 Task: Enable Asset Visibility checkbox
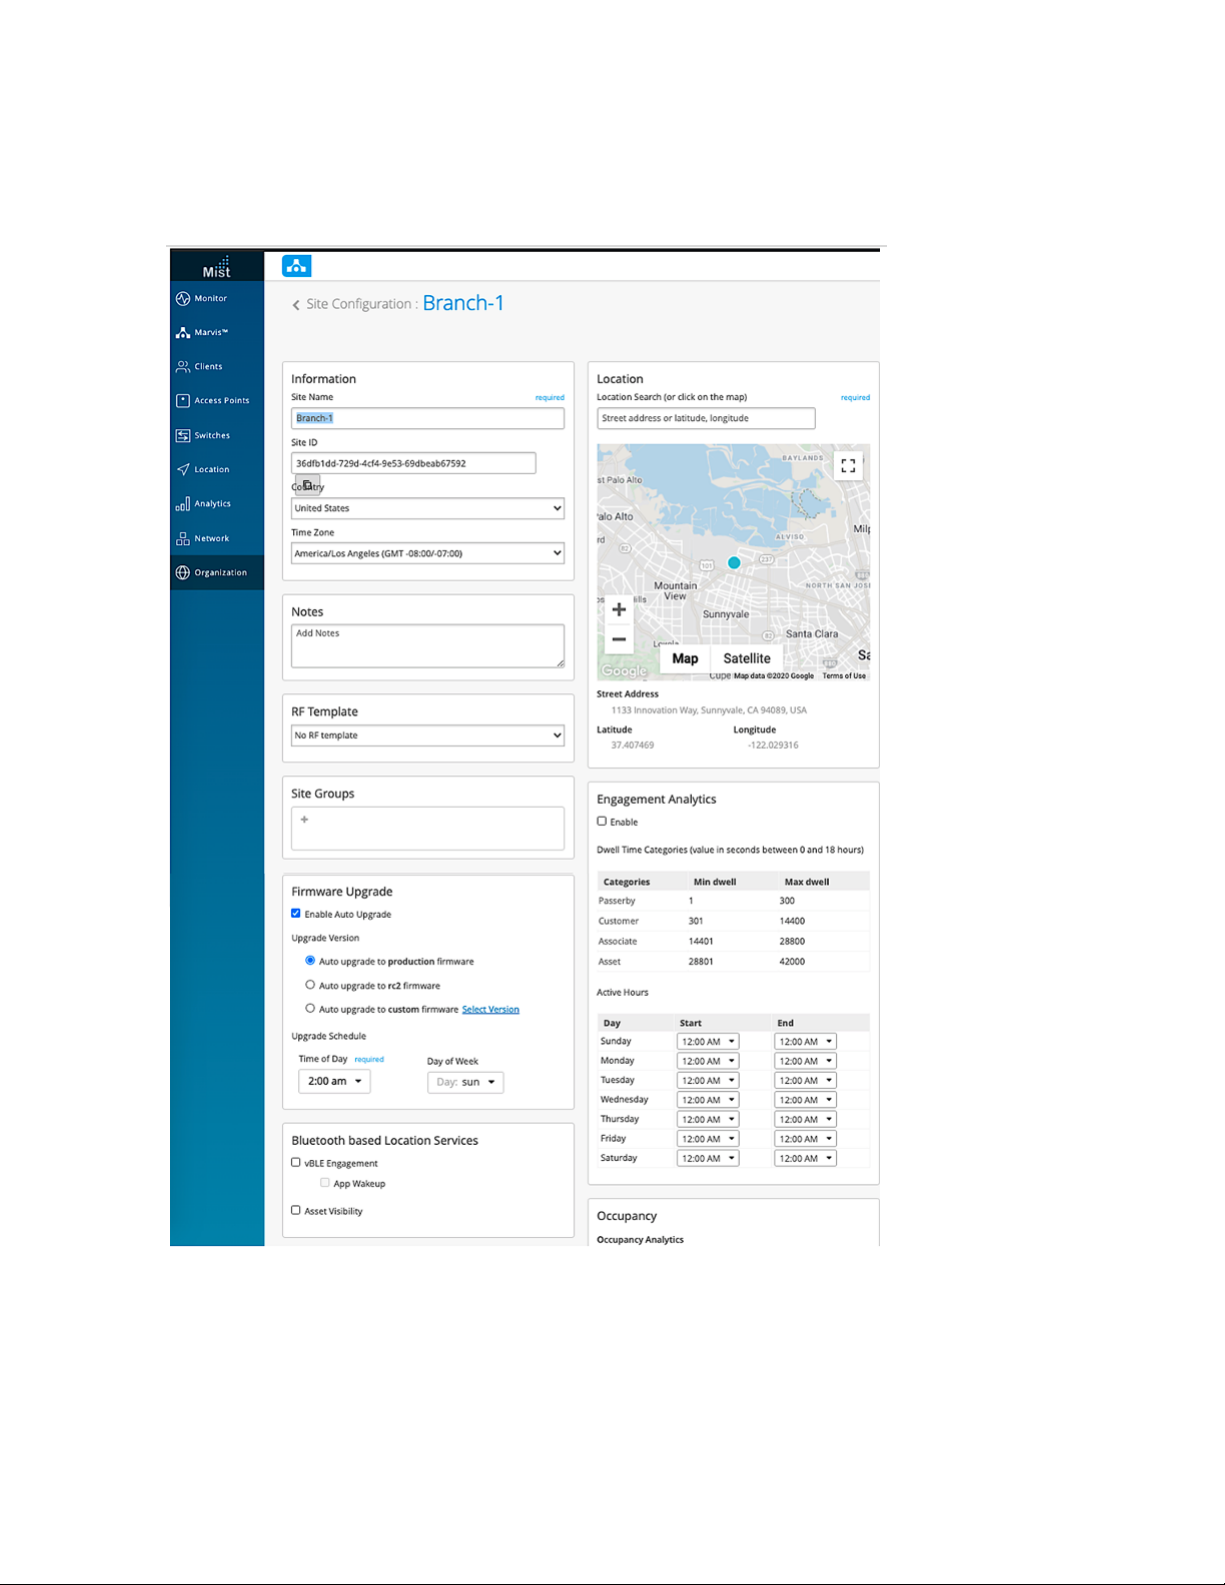pos(296,1210)
